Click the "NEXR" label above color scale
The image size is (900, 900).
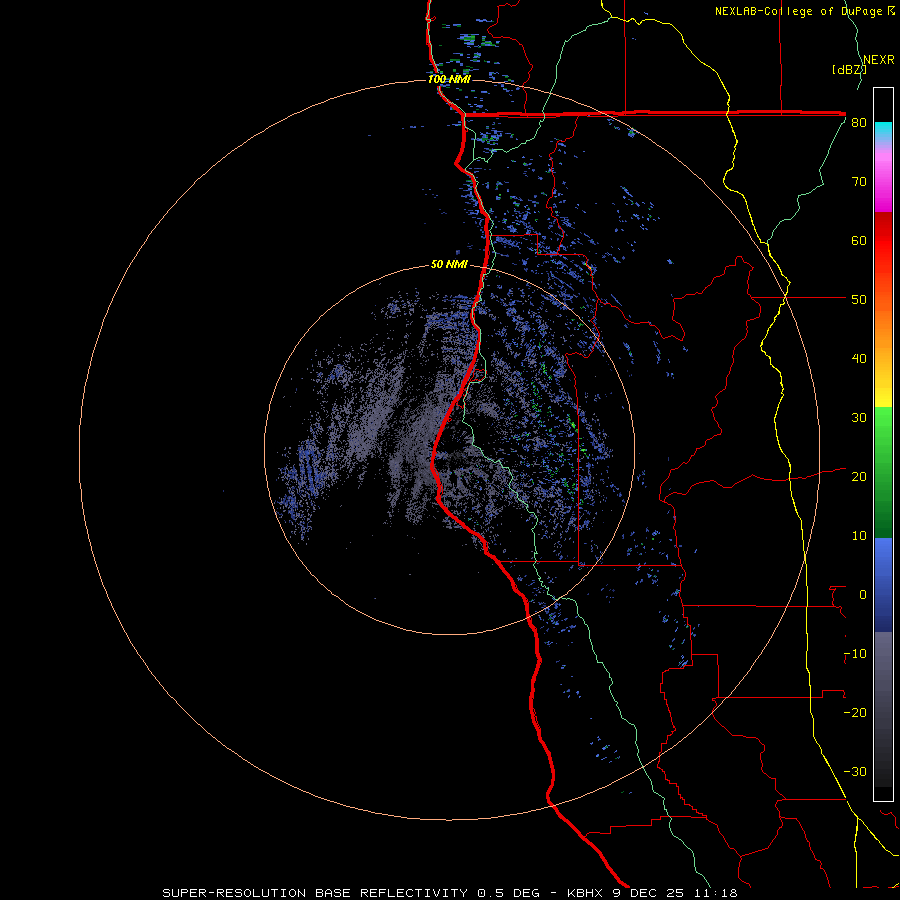coord(879,60)
